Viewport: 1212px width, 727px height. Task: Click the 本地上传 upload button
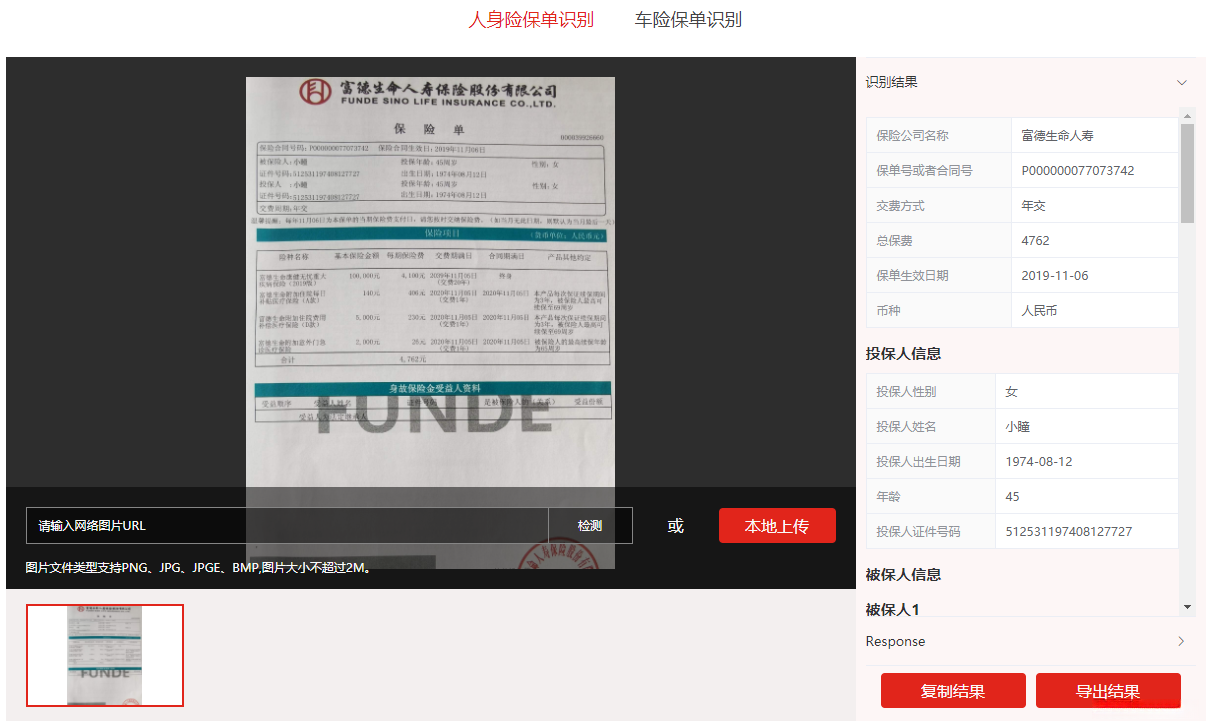[x=777, y=526]
